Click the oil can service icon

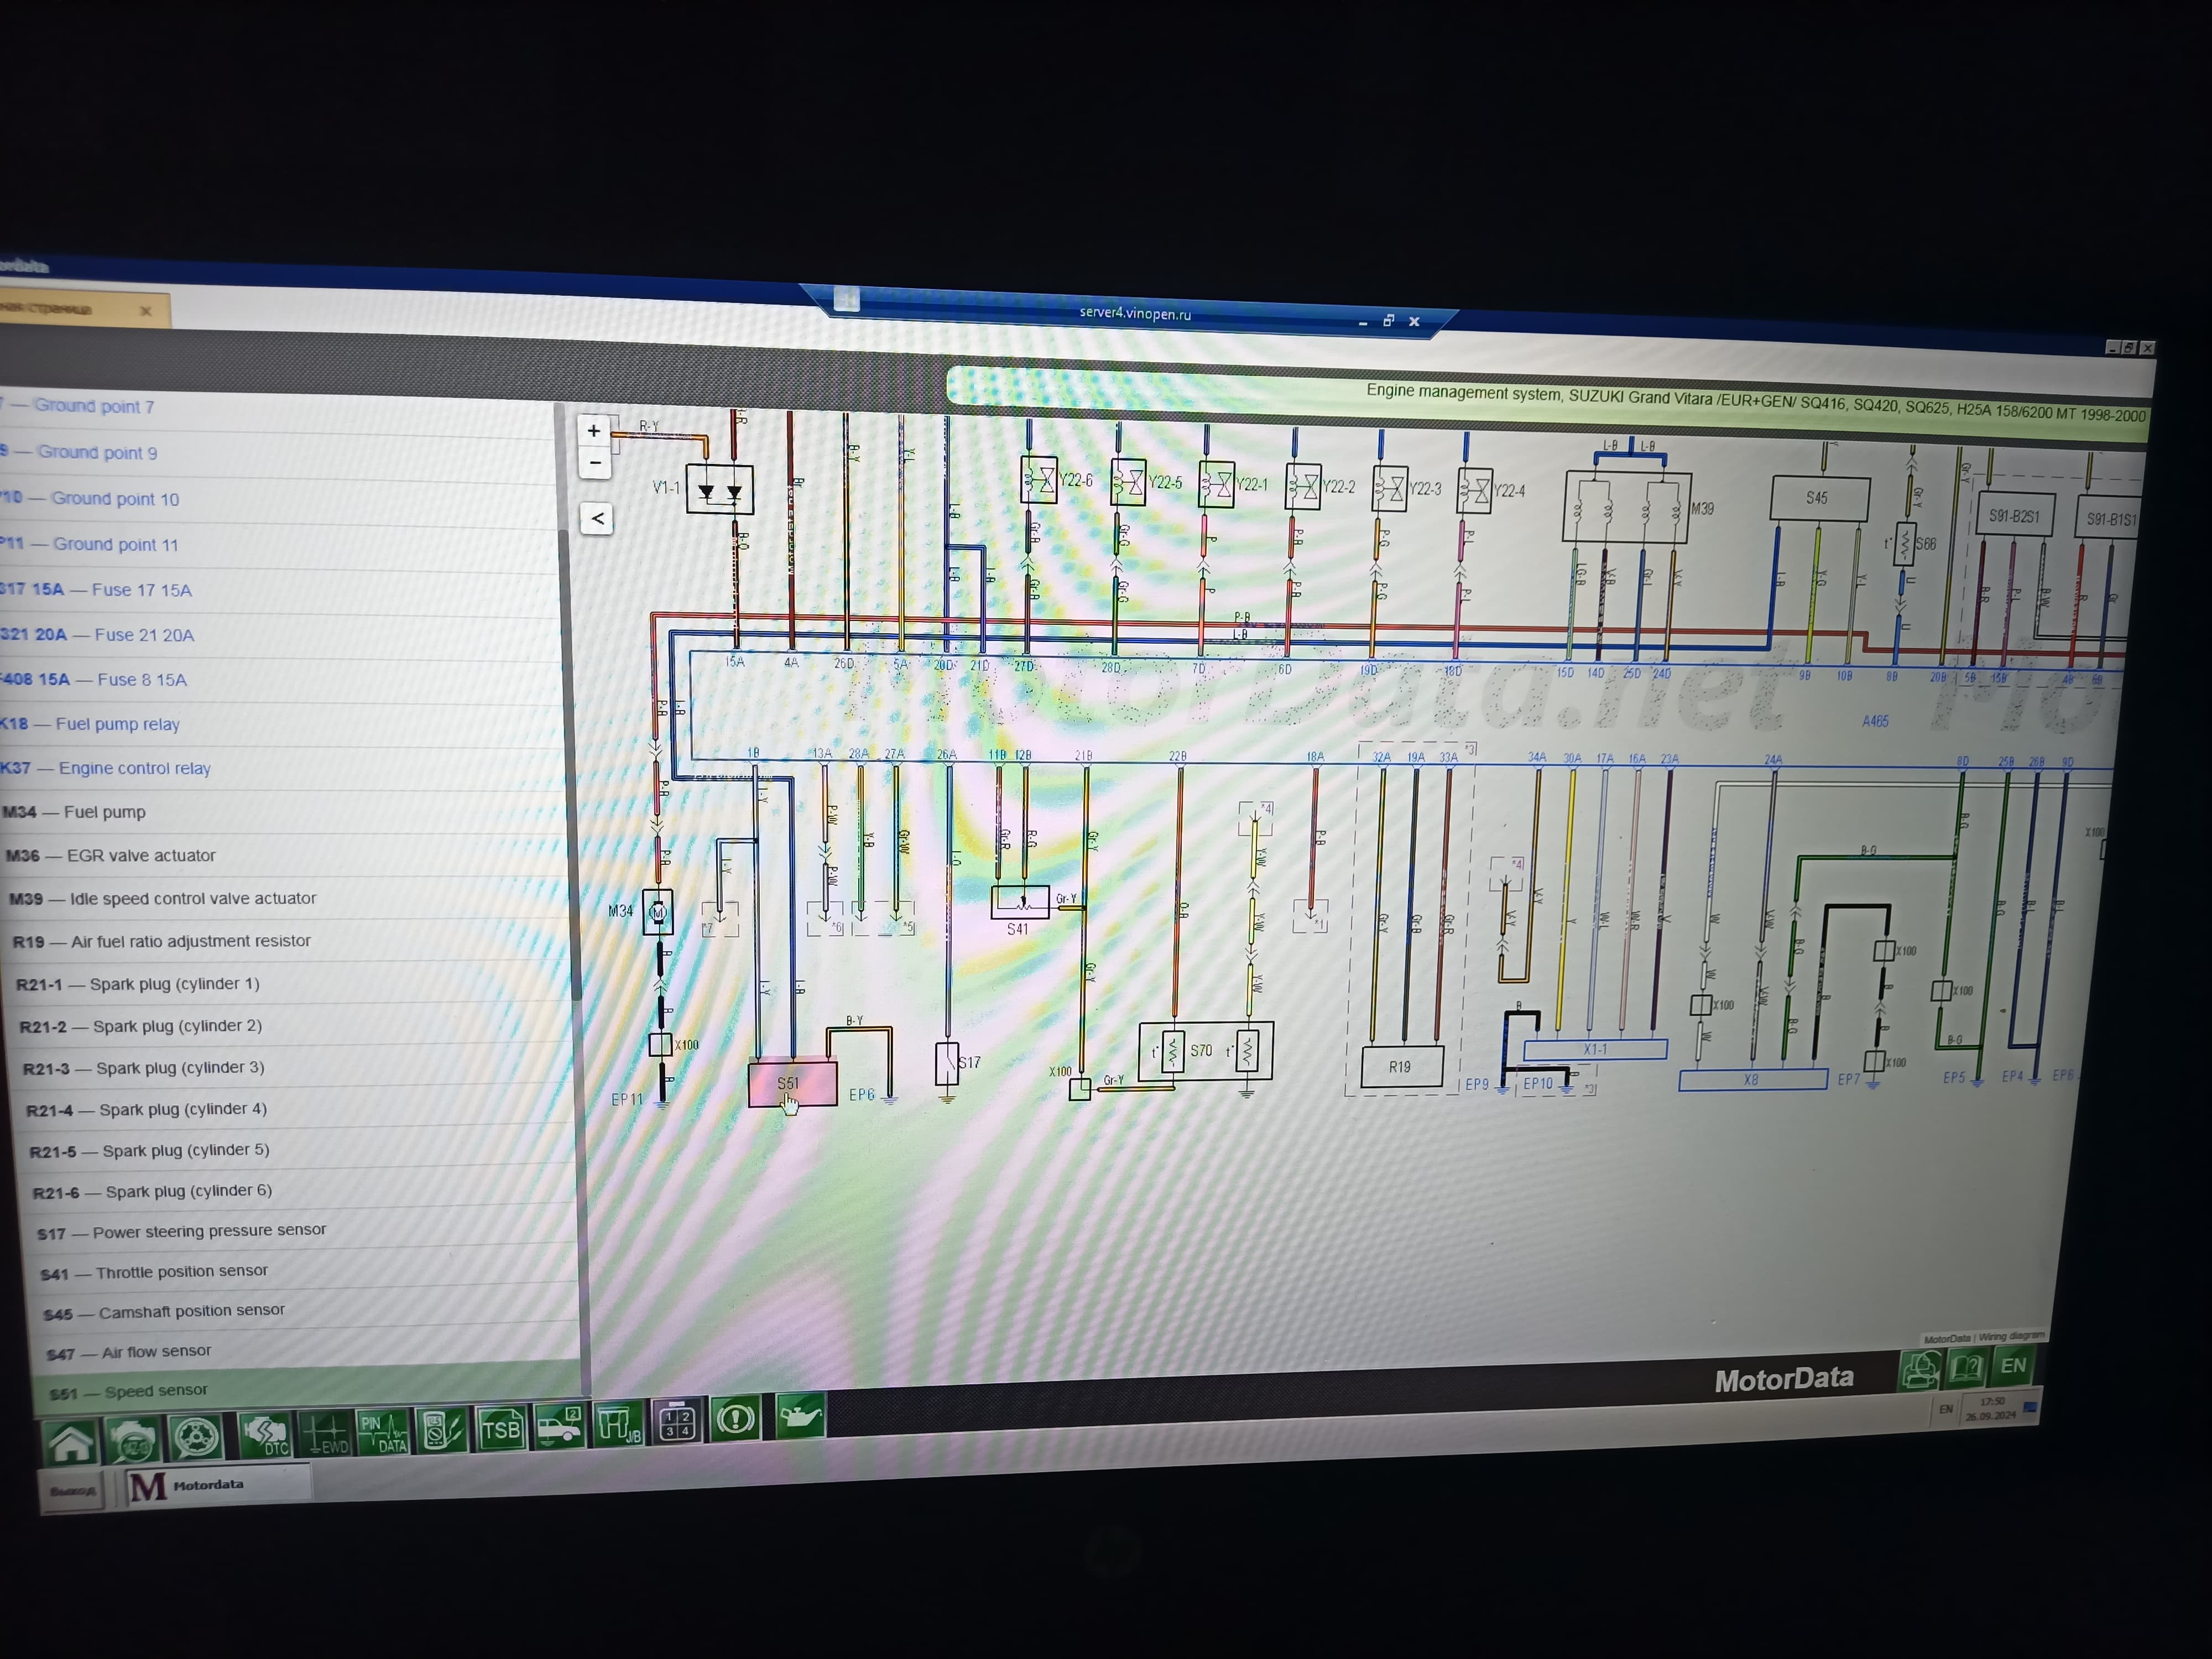pyautogui.click(x=799, y=1417)
